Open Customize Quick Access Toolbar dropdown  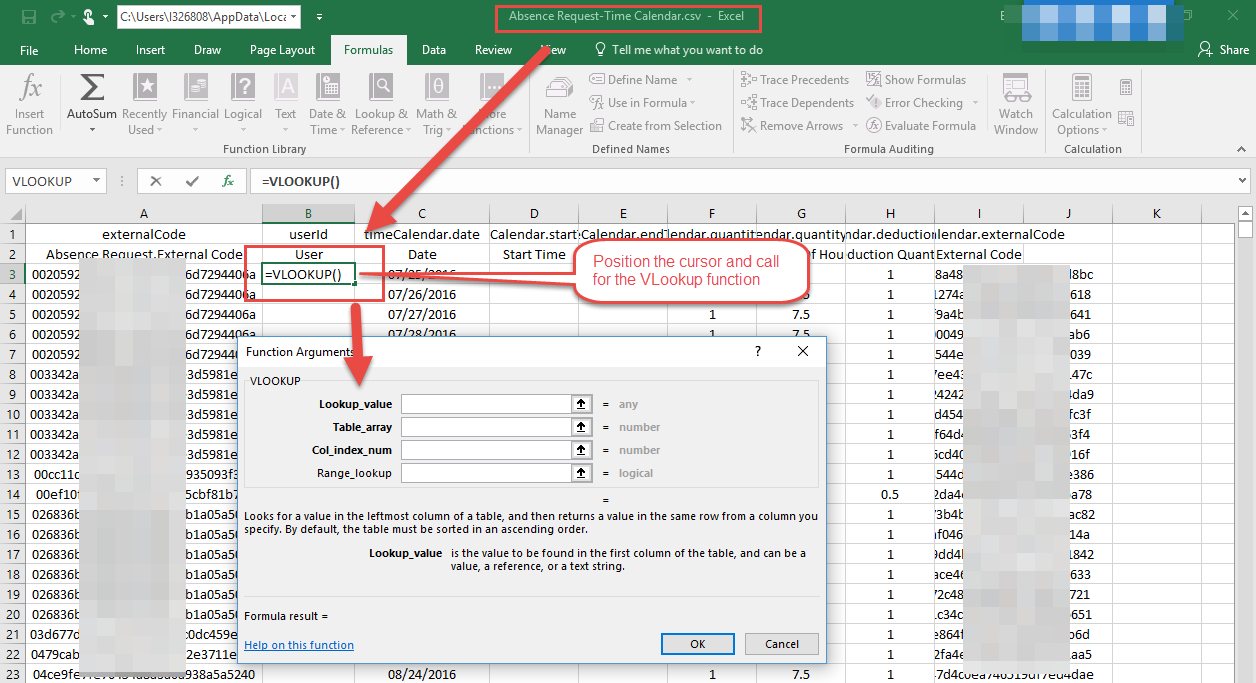pos(319,17)
